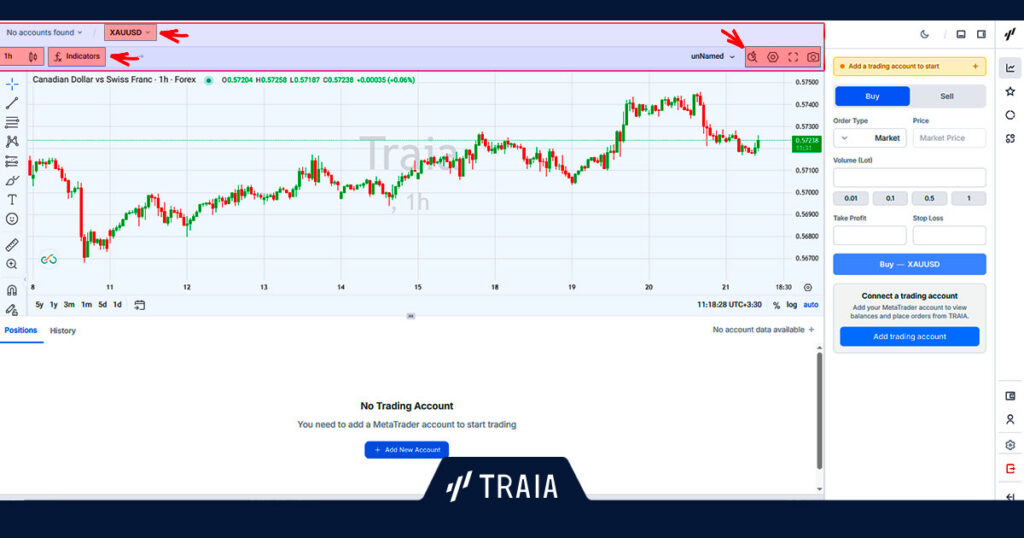Open chart settings in top toolbar
The width and height of the screenshot is (1024, 538).
click(773, 57)
